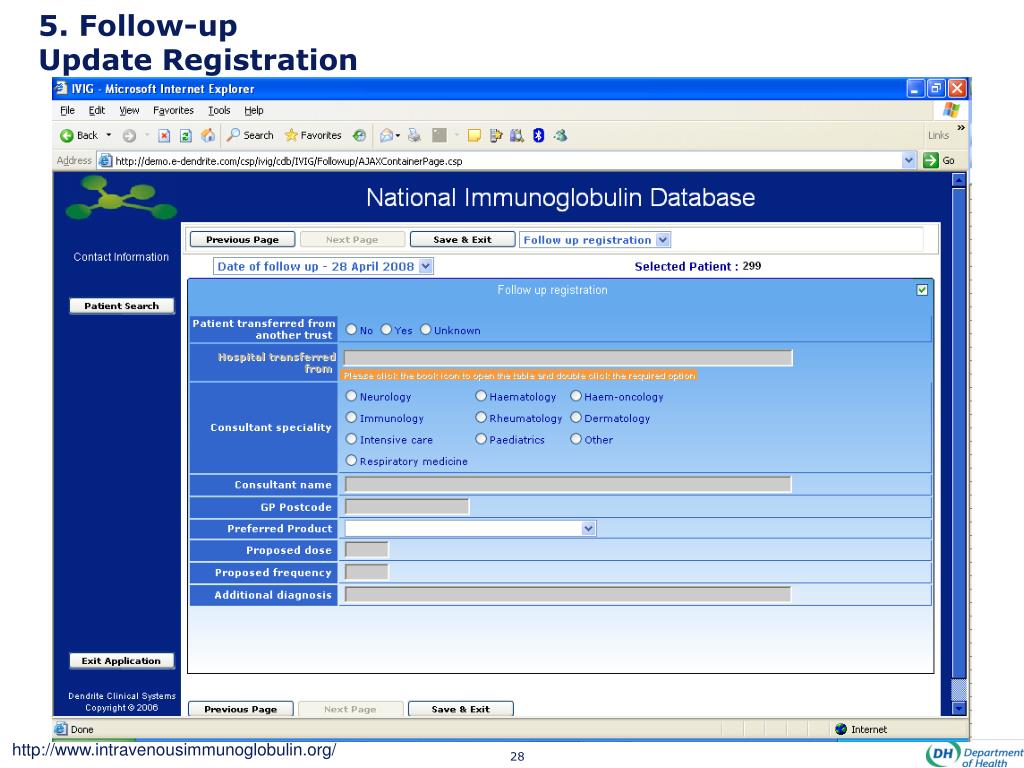Click the GP Postcode input field
Image resolution: width=1024 pixels, height=768 pixels.
coord(407,506)
